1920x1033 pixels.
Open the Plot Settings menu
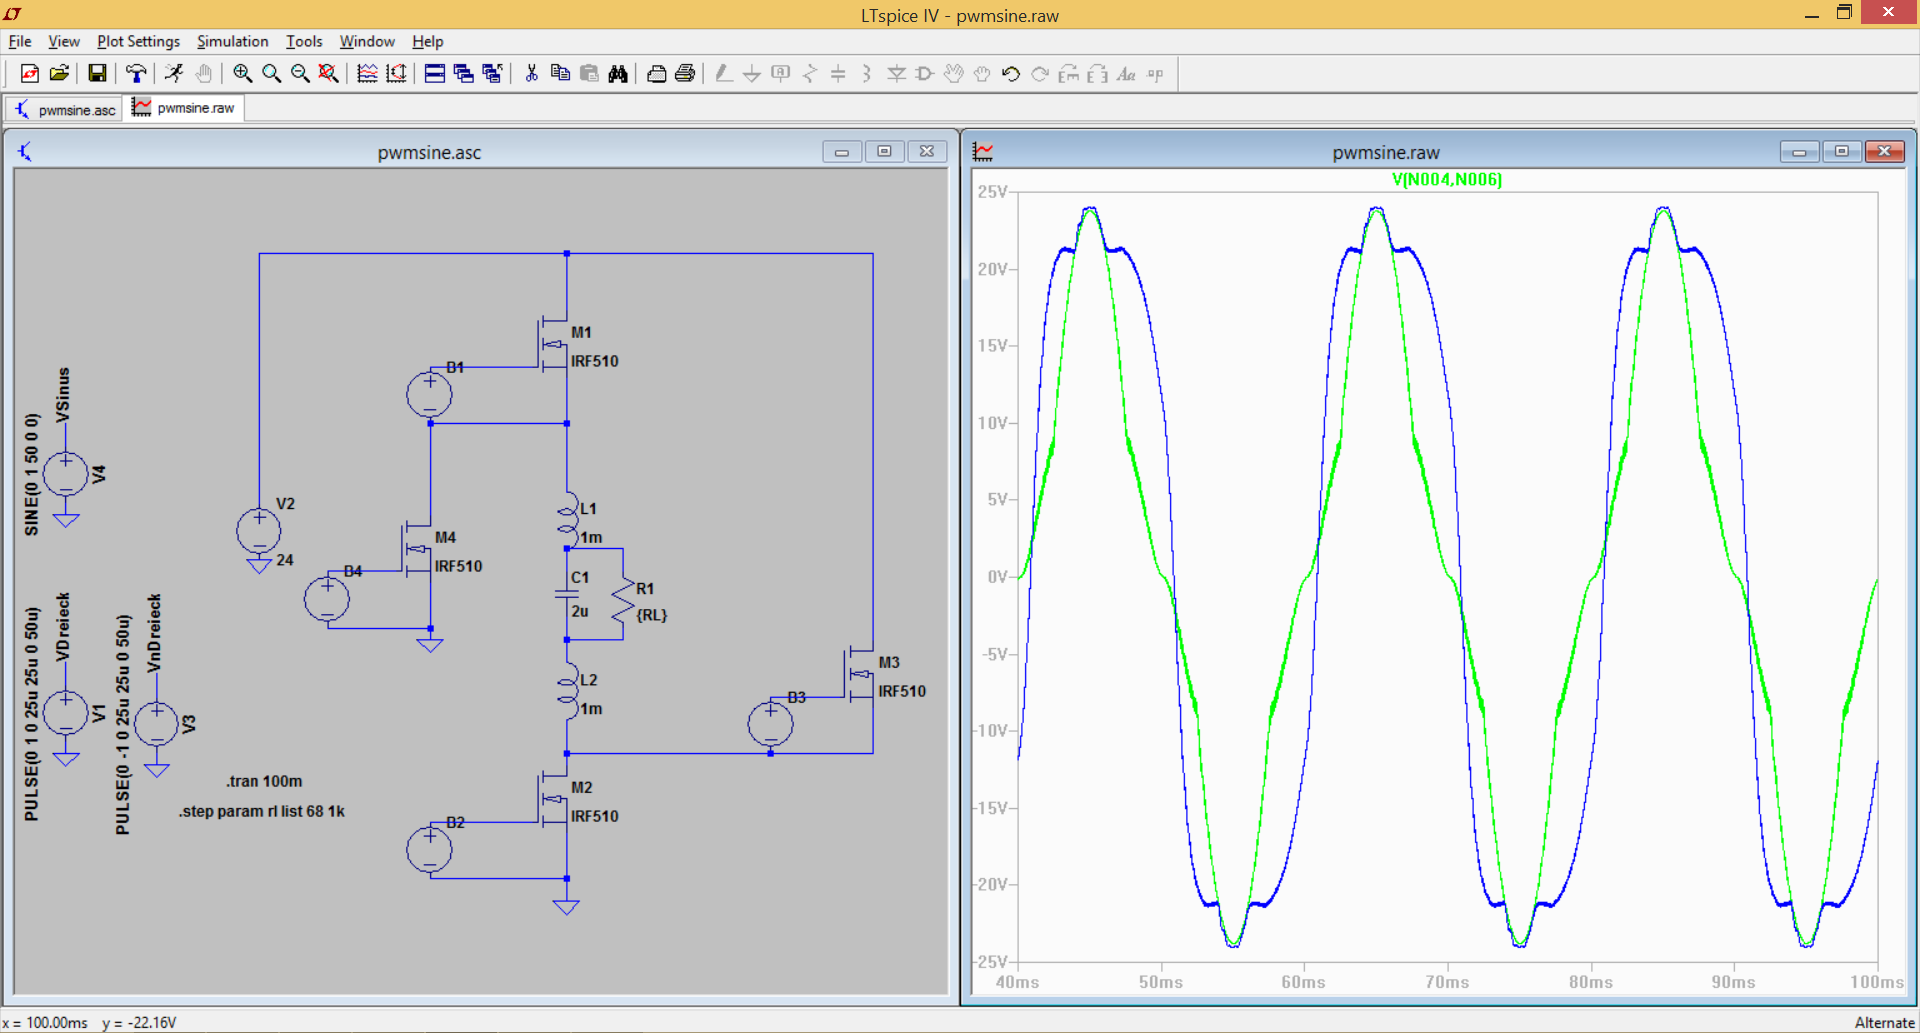(x=138, y=41)
